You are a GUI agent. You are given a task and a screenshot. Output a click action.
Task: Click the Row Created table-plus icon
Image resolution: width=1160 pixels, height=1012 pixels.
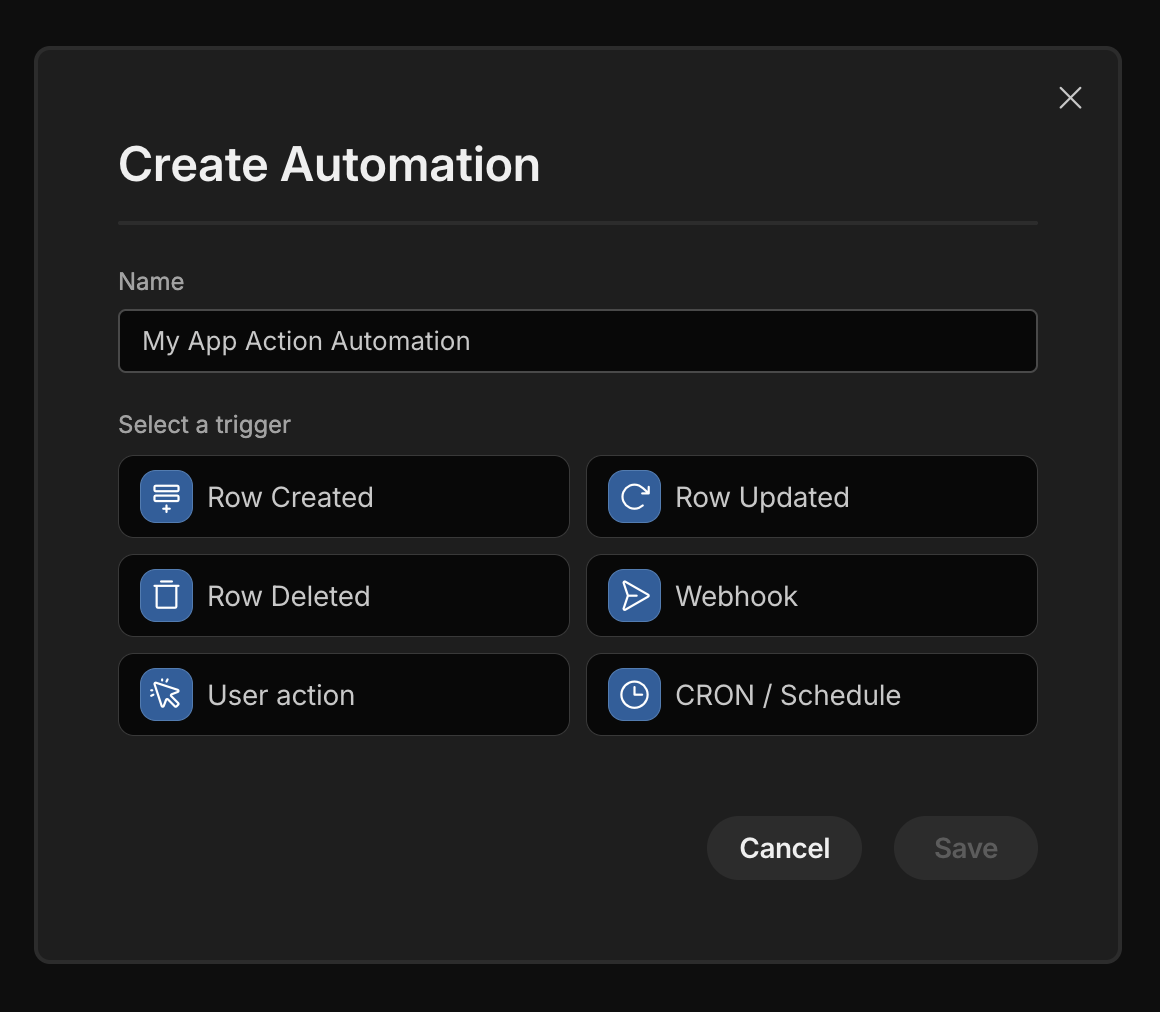point(166,496)
